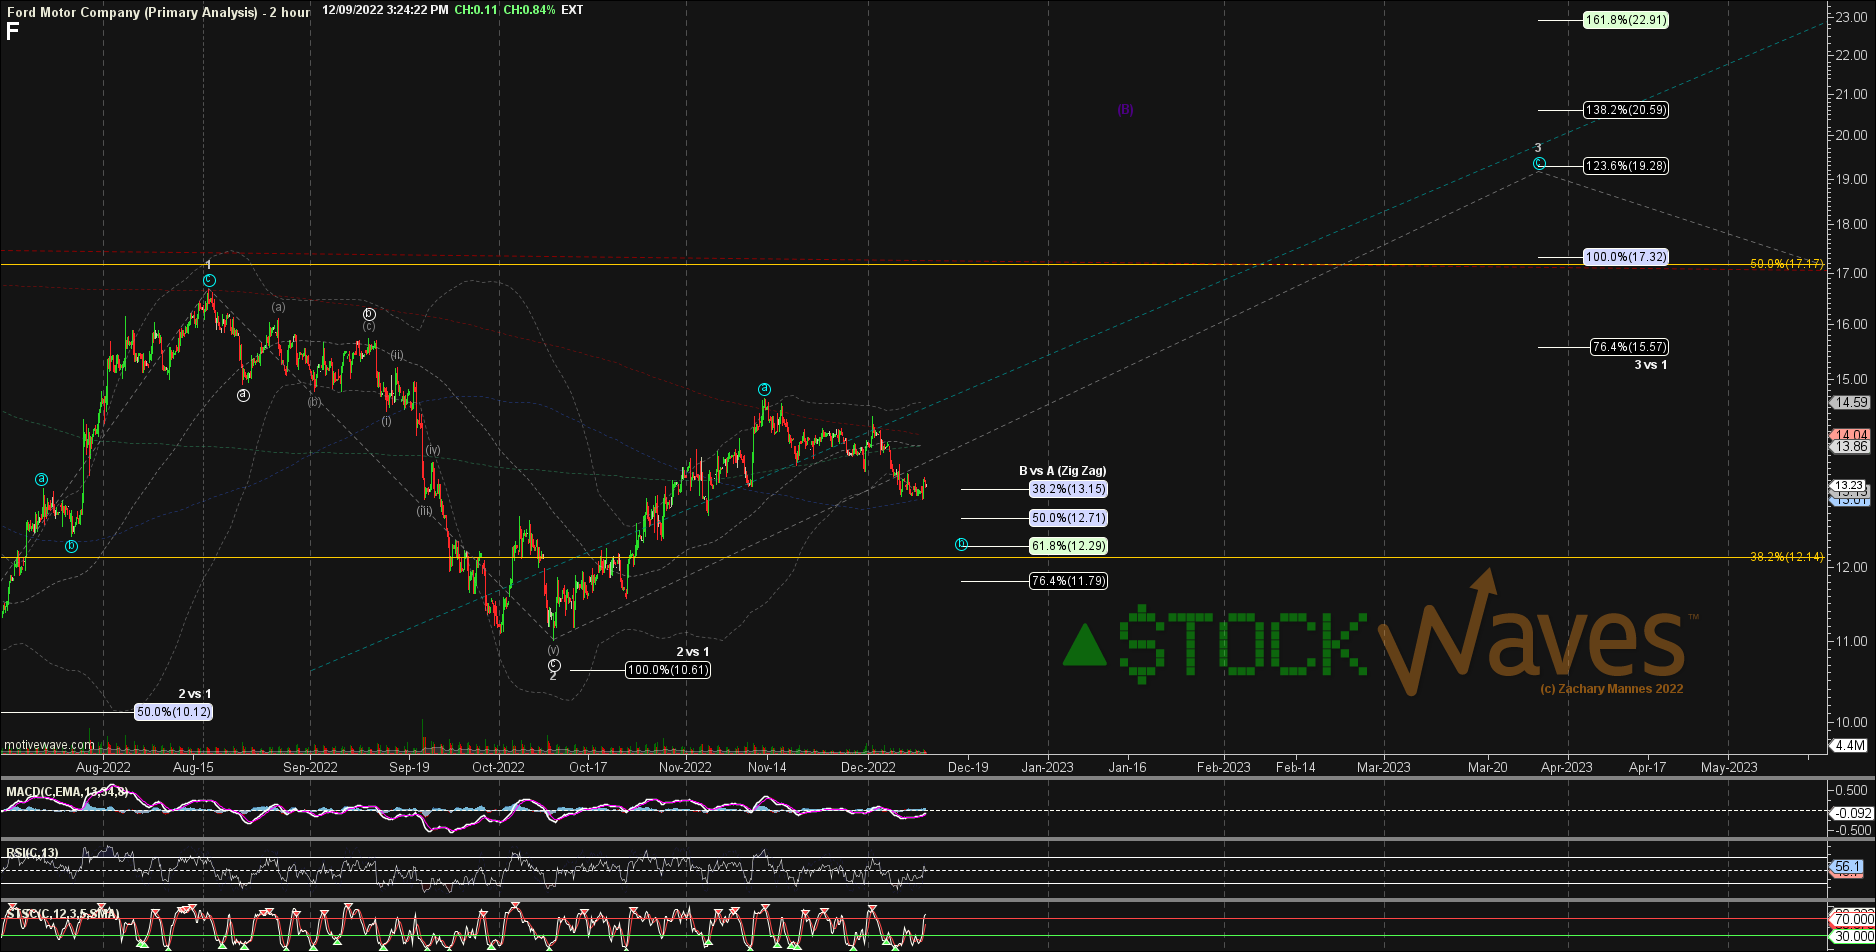Click the 12/09/2022 3:24:22 PM timestamp
The image size is (1876, 952).
point(385,10)
